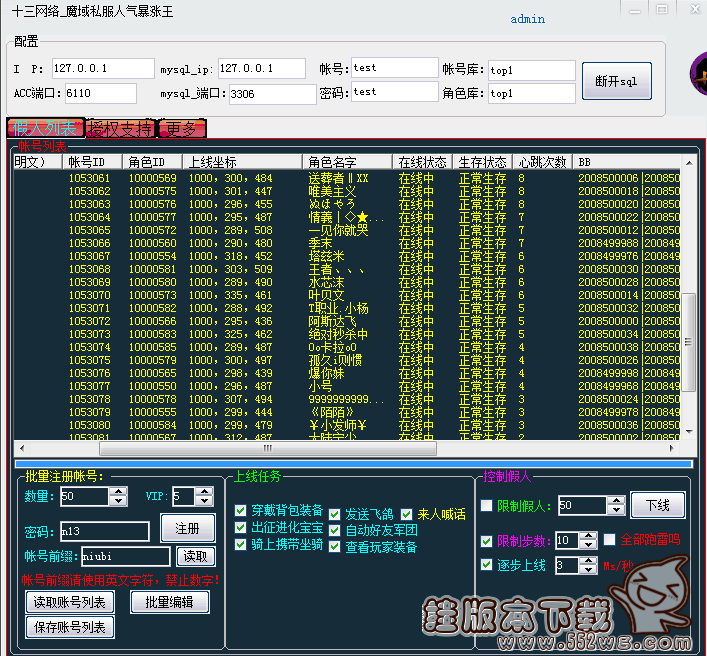The width and height of the screenshot is (707, 656).
Task: Toggle the 发送飞鸽 checkbox
Action: 335,514
